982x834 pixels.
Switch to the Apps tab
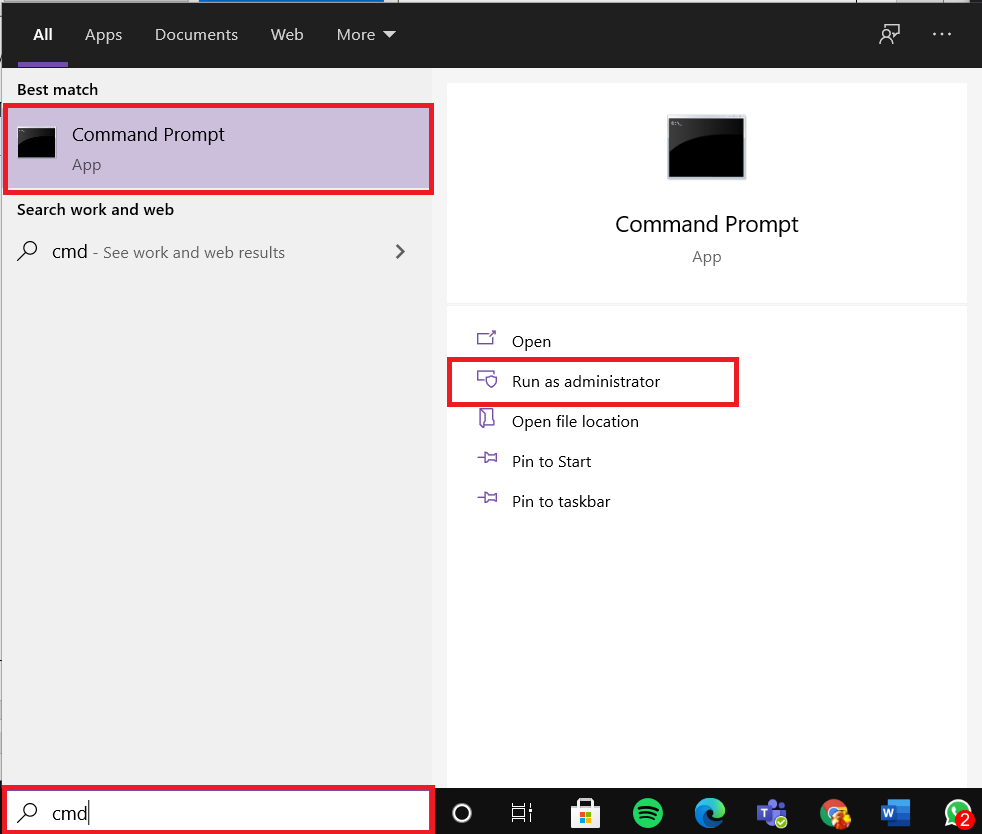[x=103, y=34]
